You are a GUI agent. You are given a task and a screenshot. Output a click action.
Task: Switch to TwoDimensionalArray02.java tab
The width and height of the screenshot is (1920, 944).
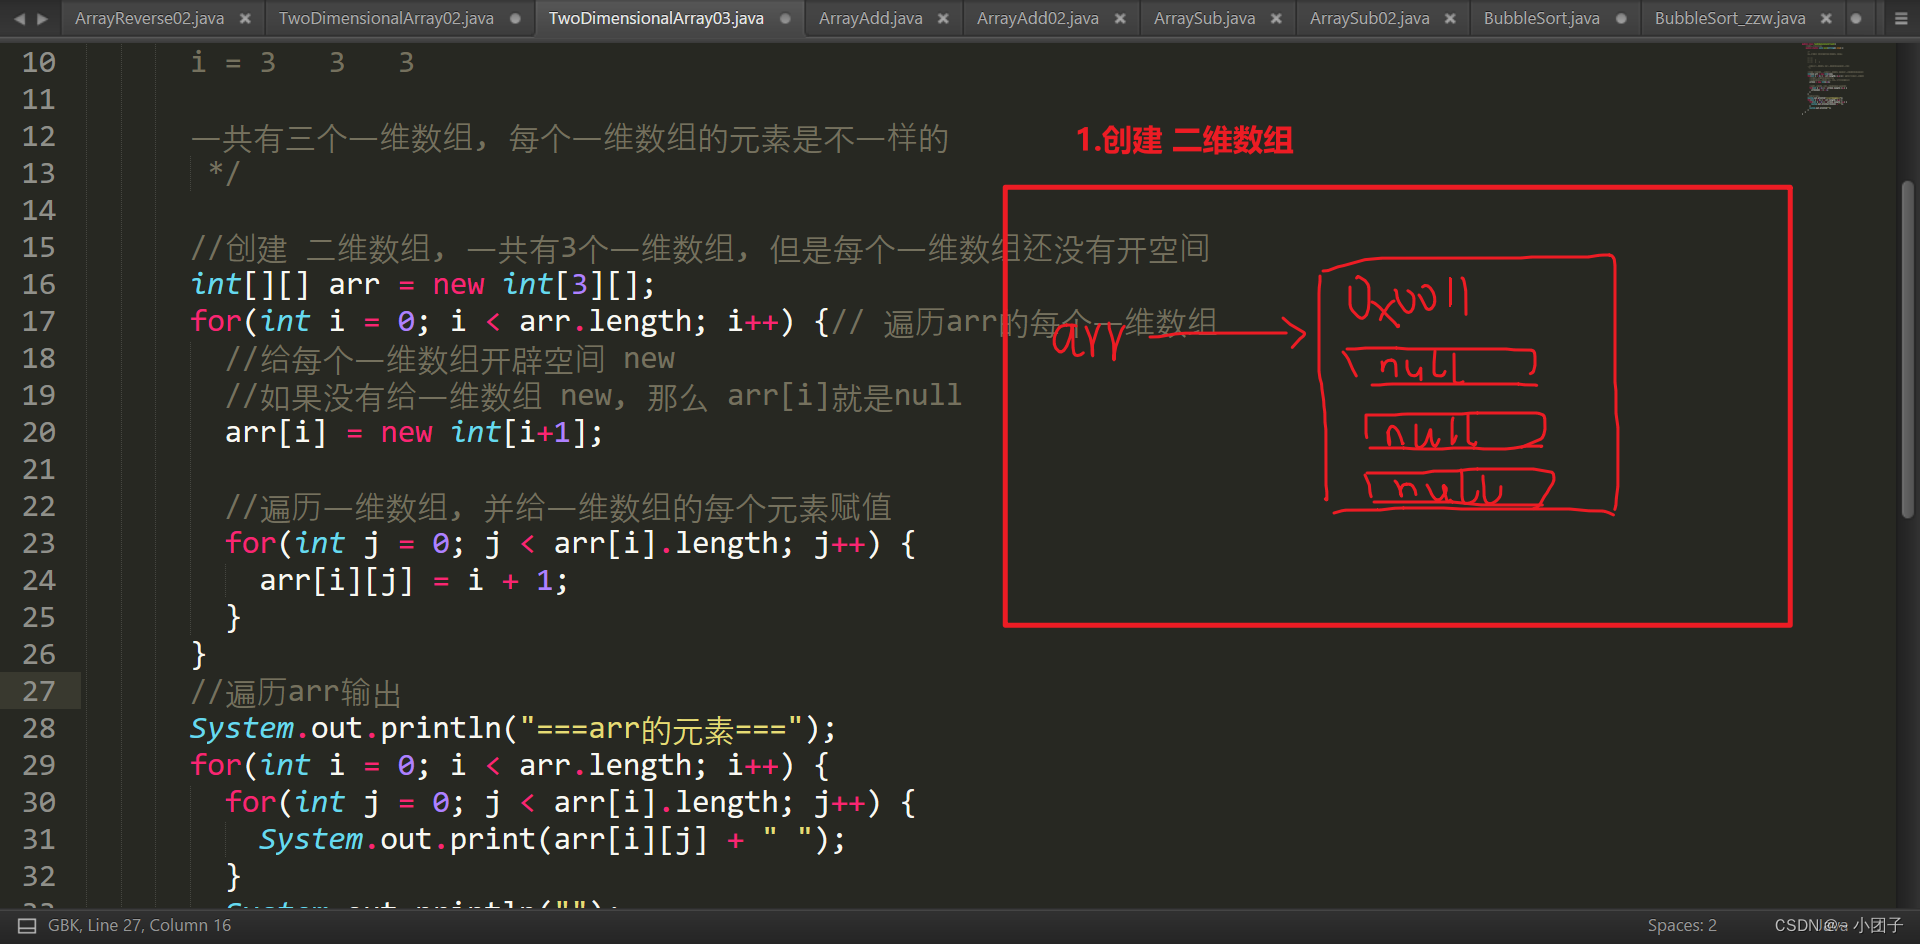pyautogui.click(x=386, y=18)
